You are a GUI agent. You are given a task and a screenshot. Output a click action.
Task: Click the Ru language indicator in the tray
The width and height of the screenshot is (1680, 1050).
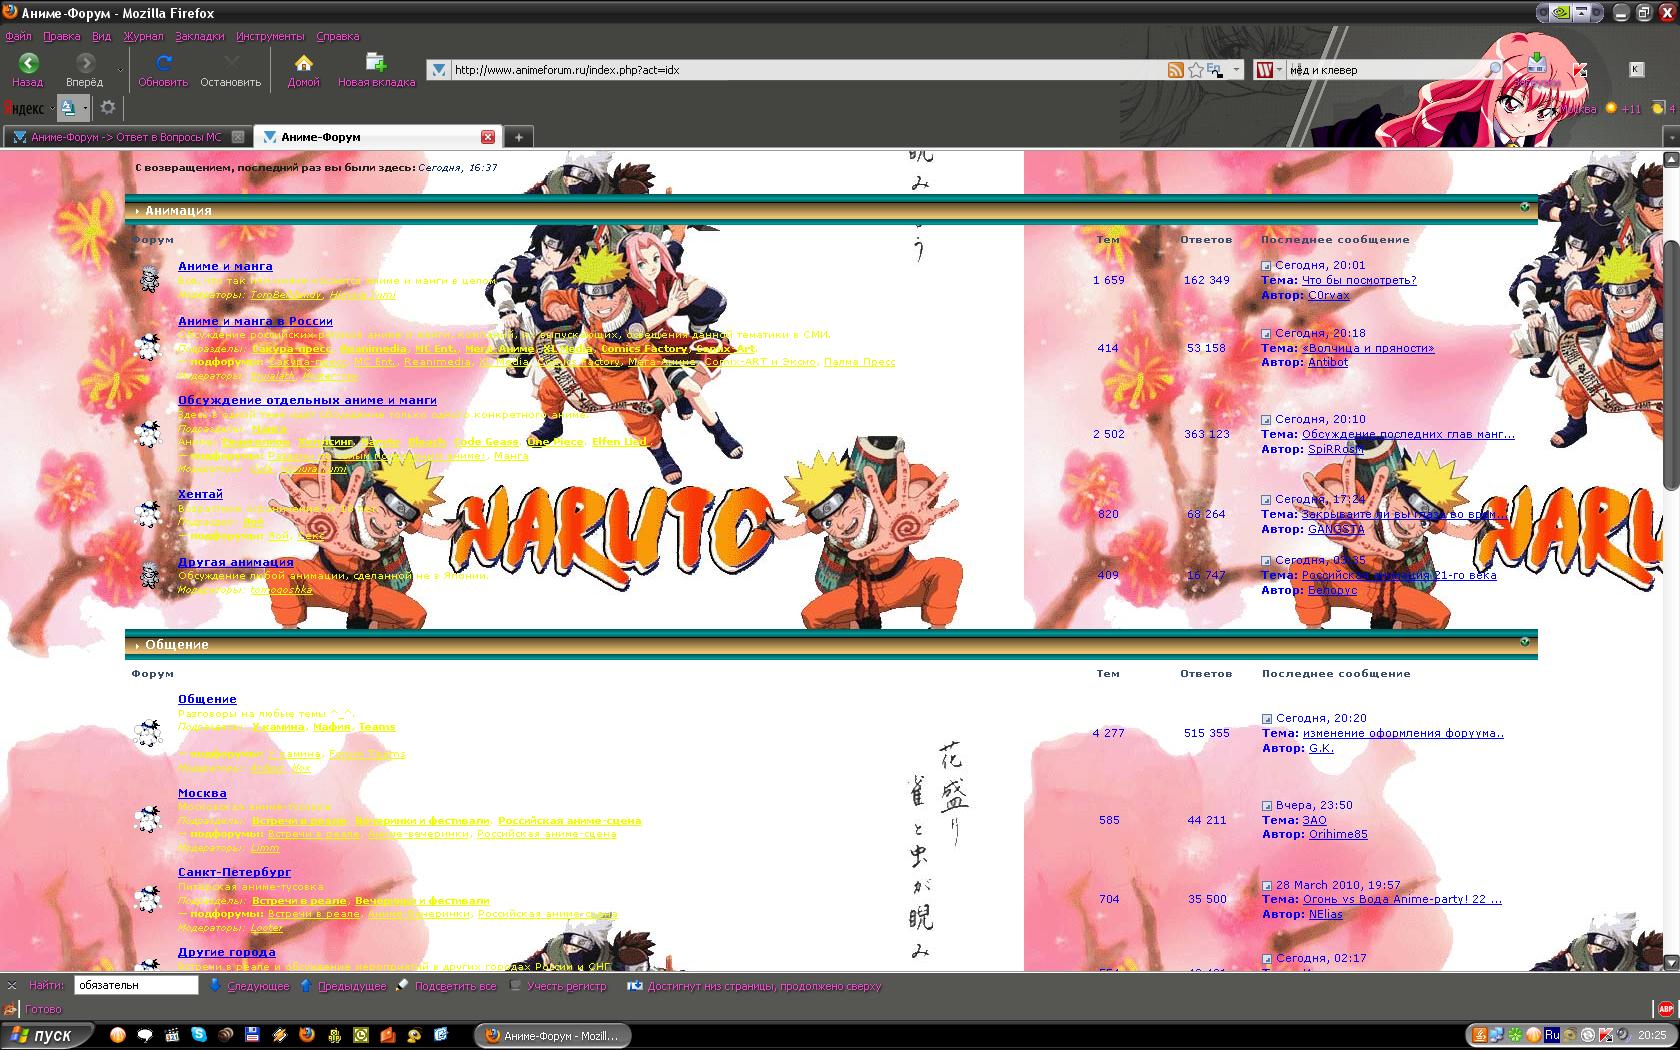(x=1552, y=1035)
